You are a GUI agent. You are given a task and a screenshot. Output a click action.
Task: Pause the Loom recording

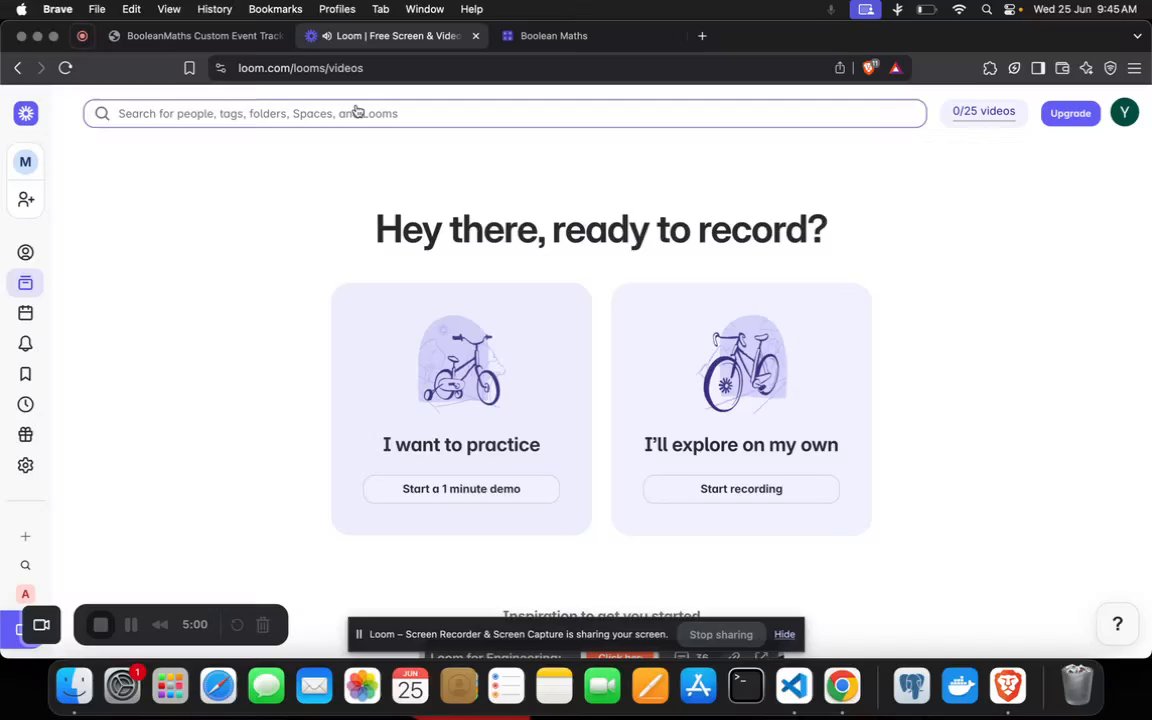[132, 624]
